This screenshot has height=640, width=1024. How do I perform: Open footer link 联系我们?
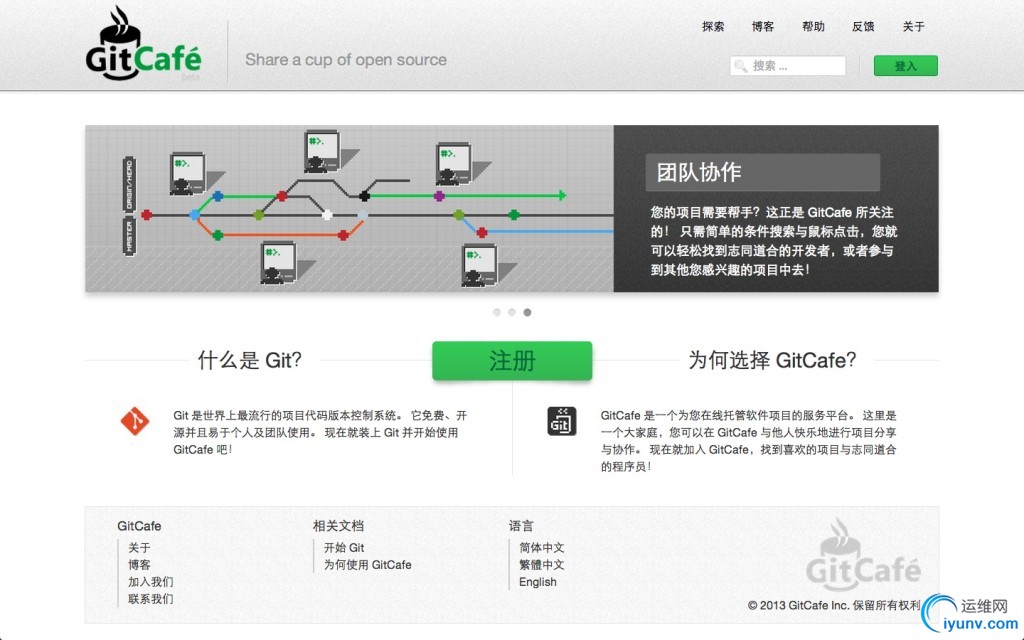pos(151,599)
